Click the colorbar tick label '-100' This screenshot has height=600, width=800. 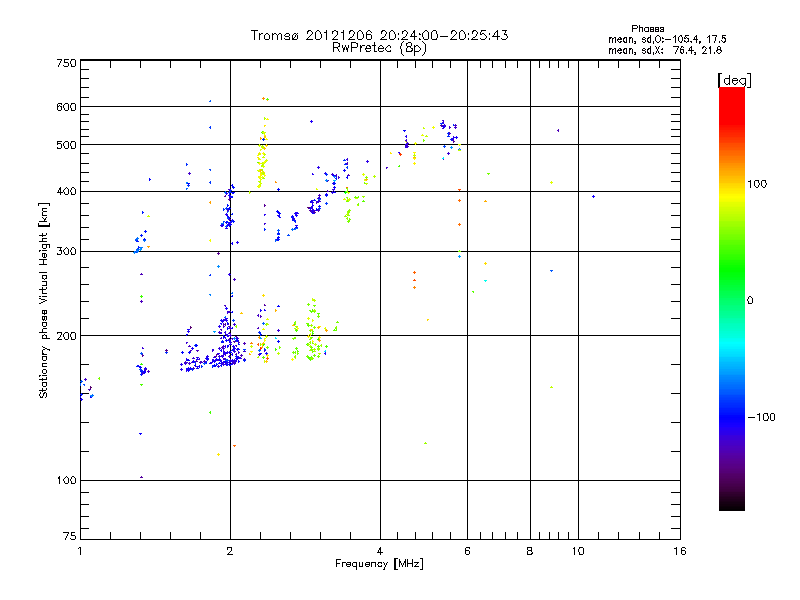761,417
